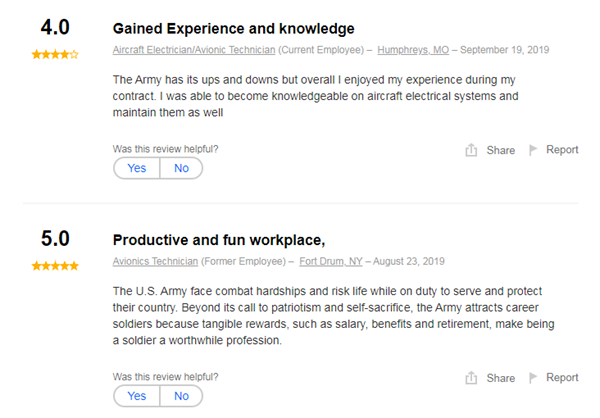Click the share icon on the Fort Drum review

coord(471,378)
